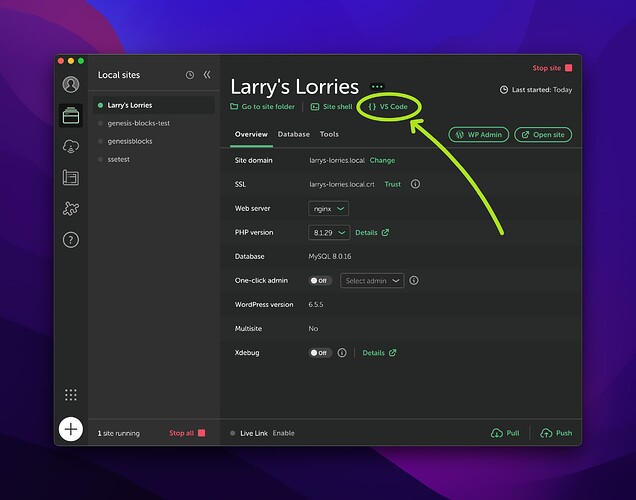The width and height of the screenshot is (636, 500).
Task: Open Xdebug Details link
Action: tap(379, 353)
